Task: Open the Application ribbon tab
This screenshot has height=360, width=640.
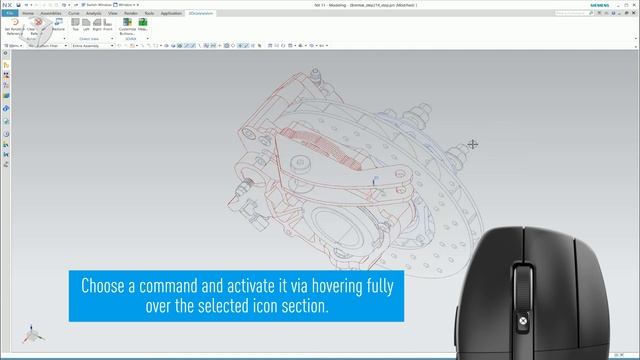Action: [171, 13]
